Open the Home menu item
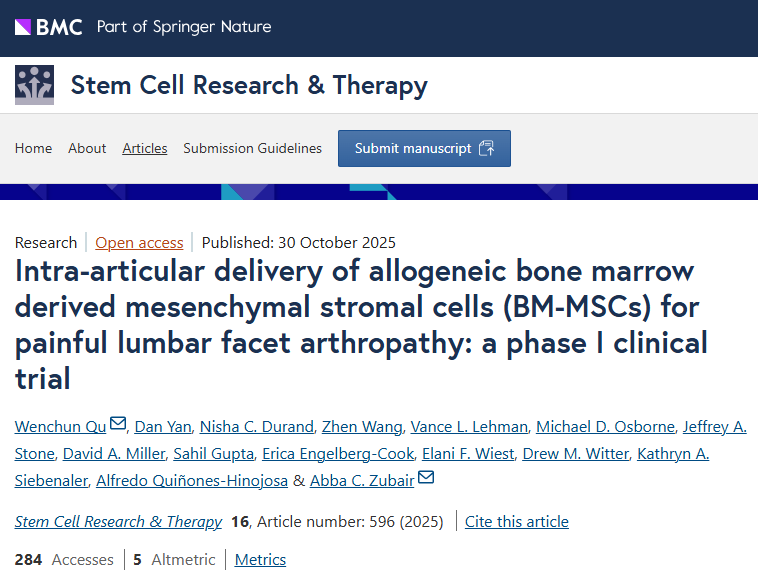Image resolution: width=758 pixels, height=584 pixels. click(x=33, y=148)
